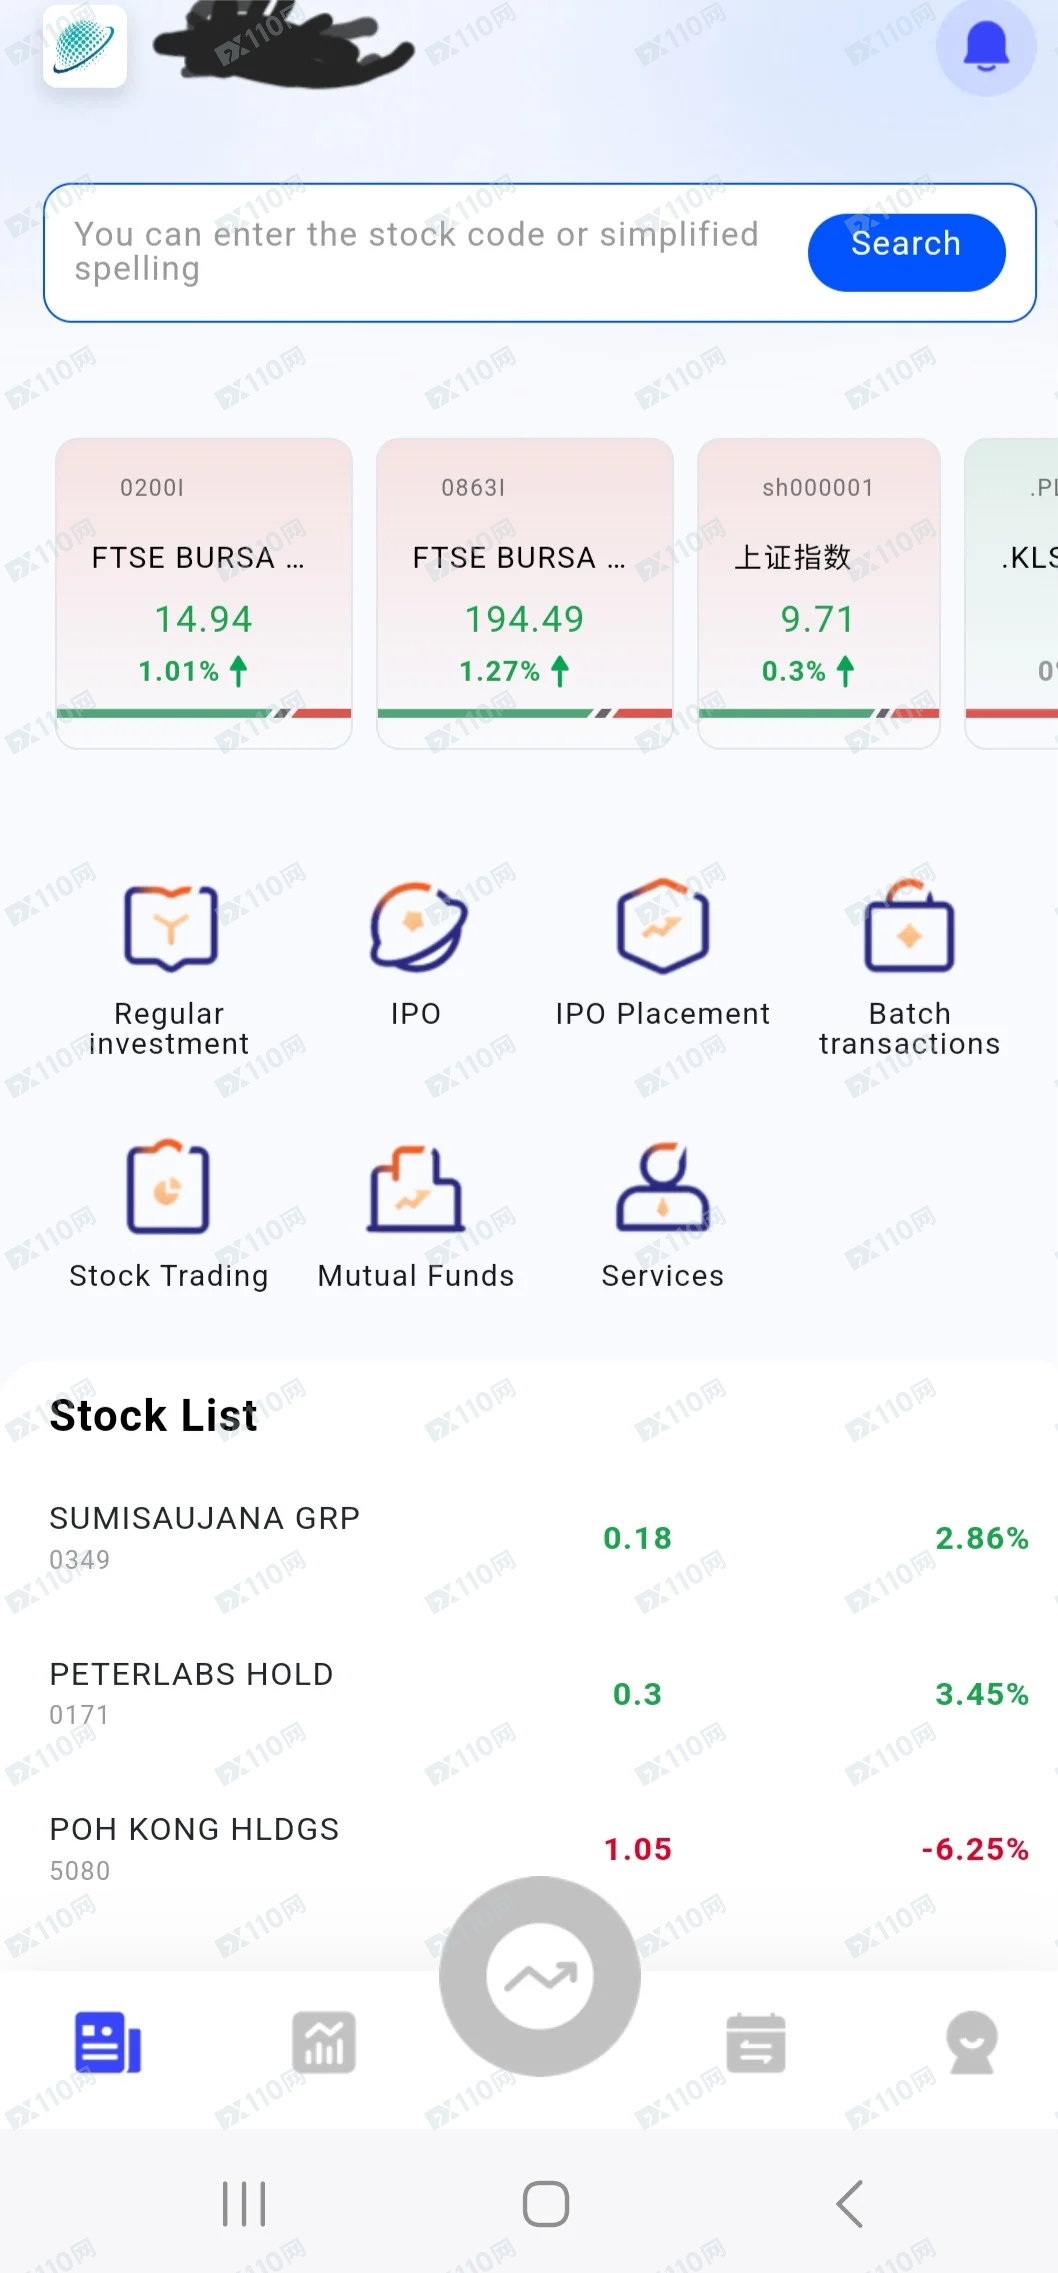Screen dimensions: 1058x2273
Task: Tap the center trend floating button
Action: [x=540, y=1976]
